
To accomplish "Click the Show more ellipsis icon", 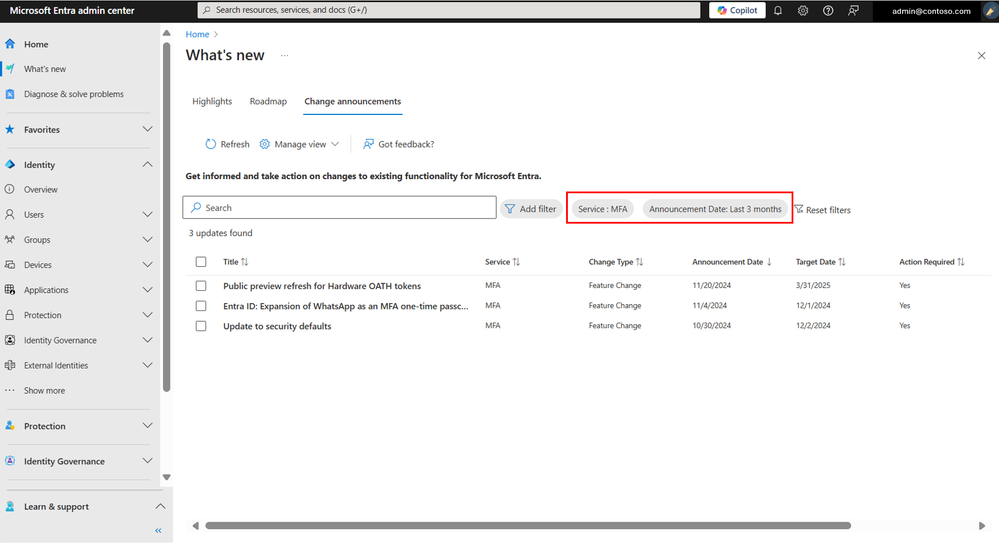I will pos(10,391).
